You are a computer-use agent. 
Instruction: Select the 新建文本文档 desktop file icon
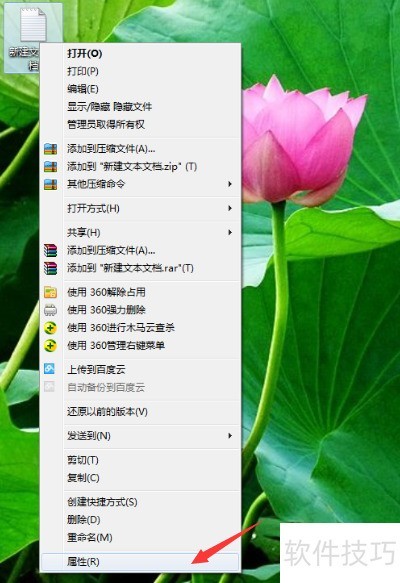[33, 37]
